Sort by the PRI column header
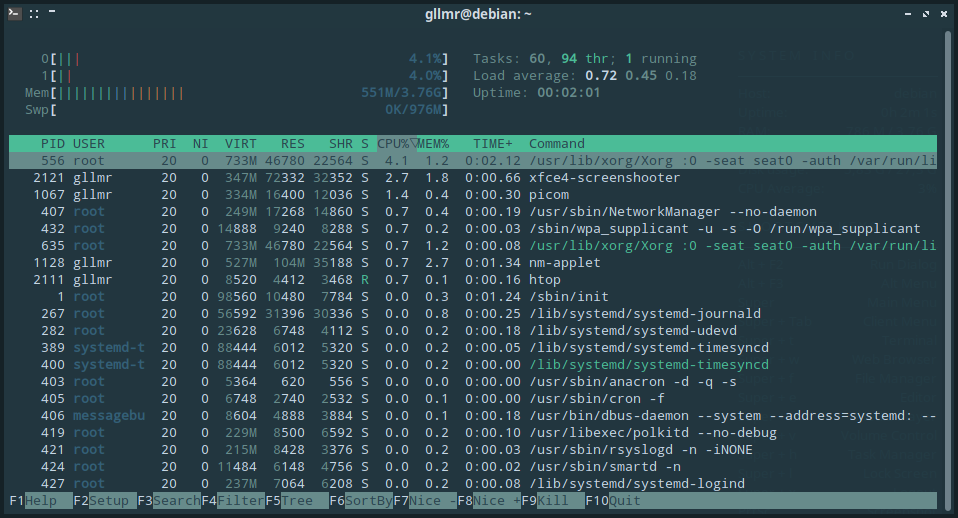This screenshot has height=518, width=958. click(x=164, y=144)
